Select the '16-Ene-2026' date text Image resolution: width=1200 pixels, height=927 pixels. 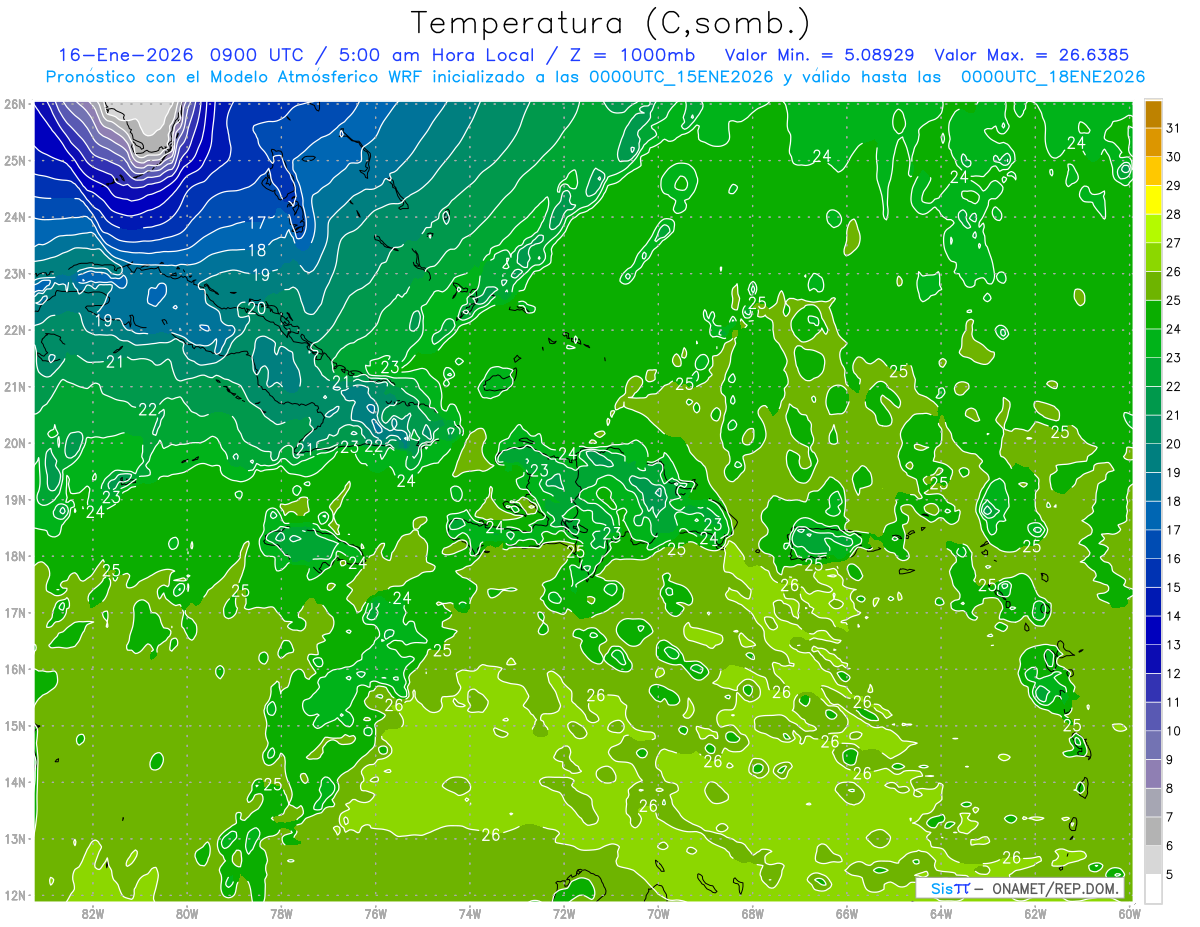pos(125,55)
